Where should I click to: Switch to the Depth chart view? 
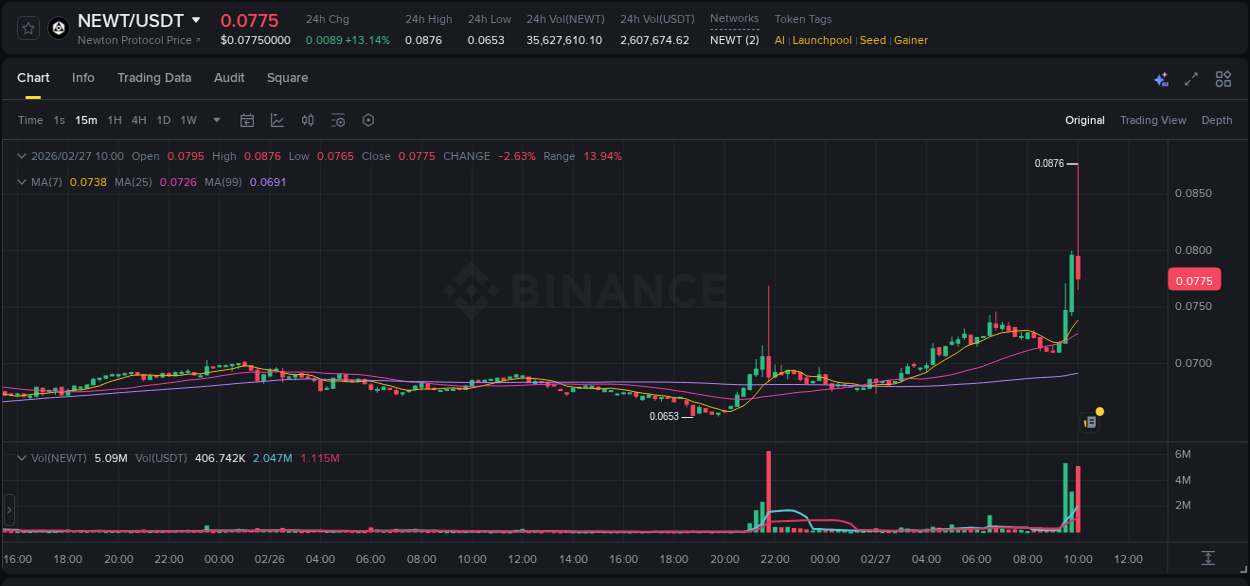click(x=1217, y=120)
